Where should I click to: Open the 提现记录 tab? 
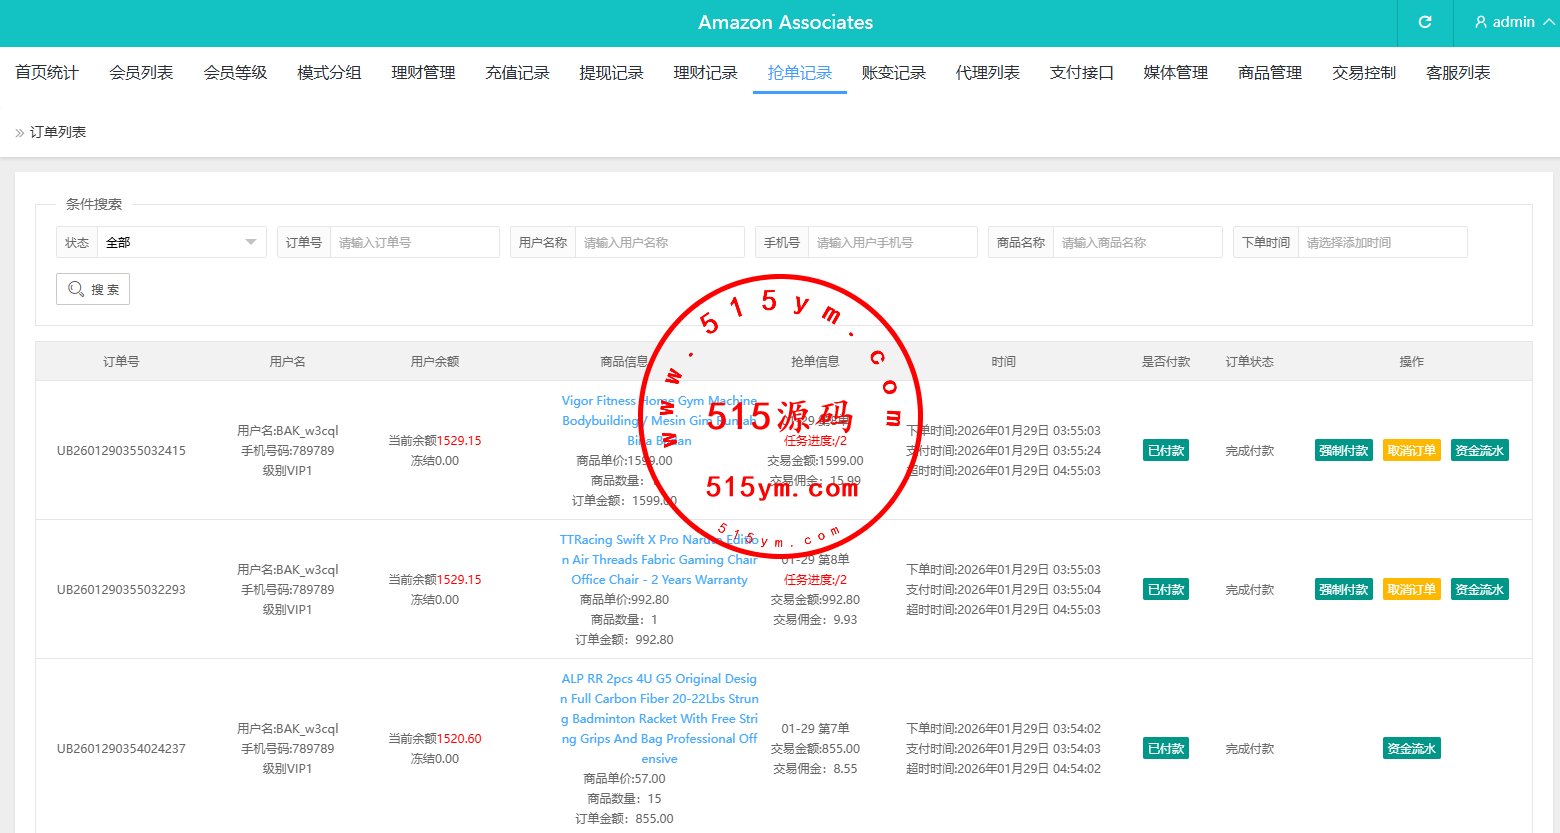click(611, 73)
